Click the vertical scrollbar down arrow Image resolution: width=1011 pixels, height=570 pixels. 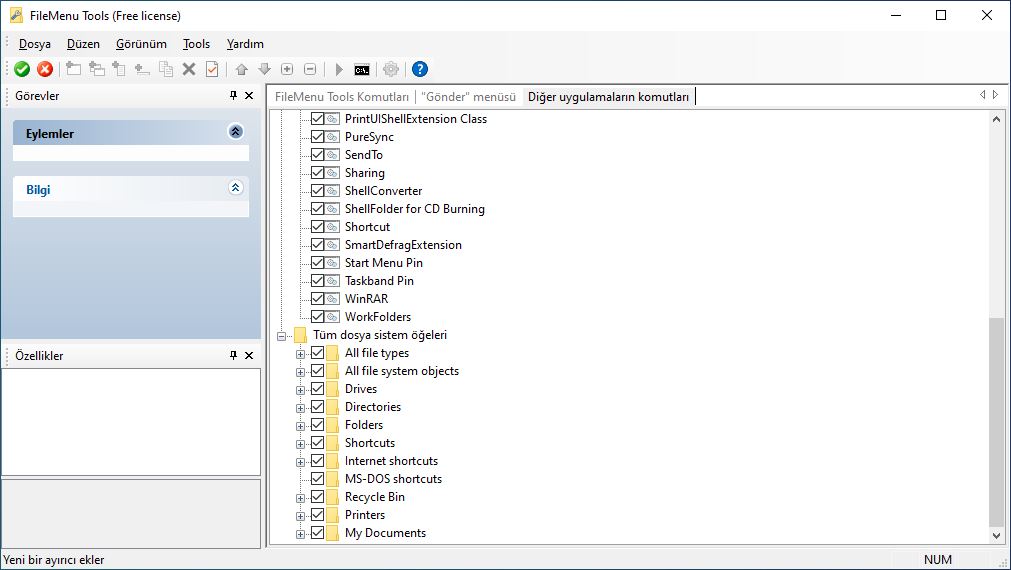click(x=996, y=536)
